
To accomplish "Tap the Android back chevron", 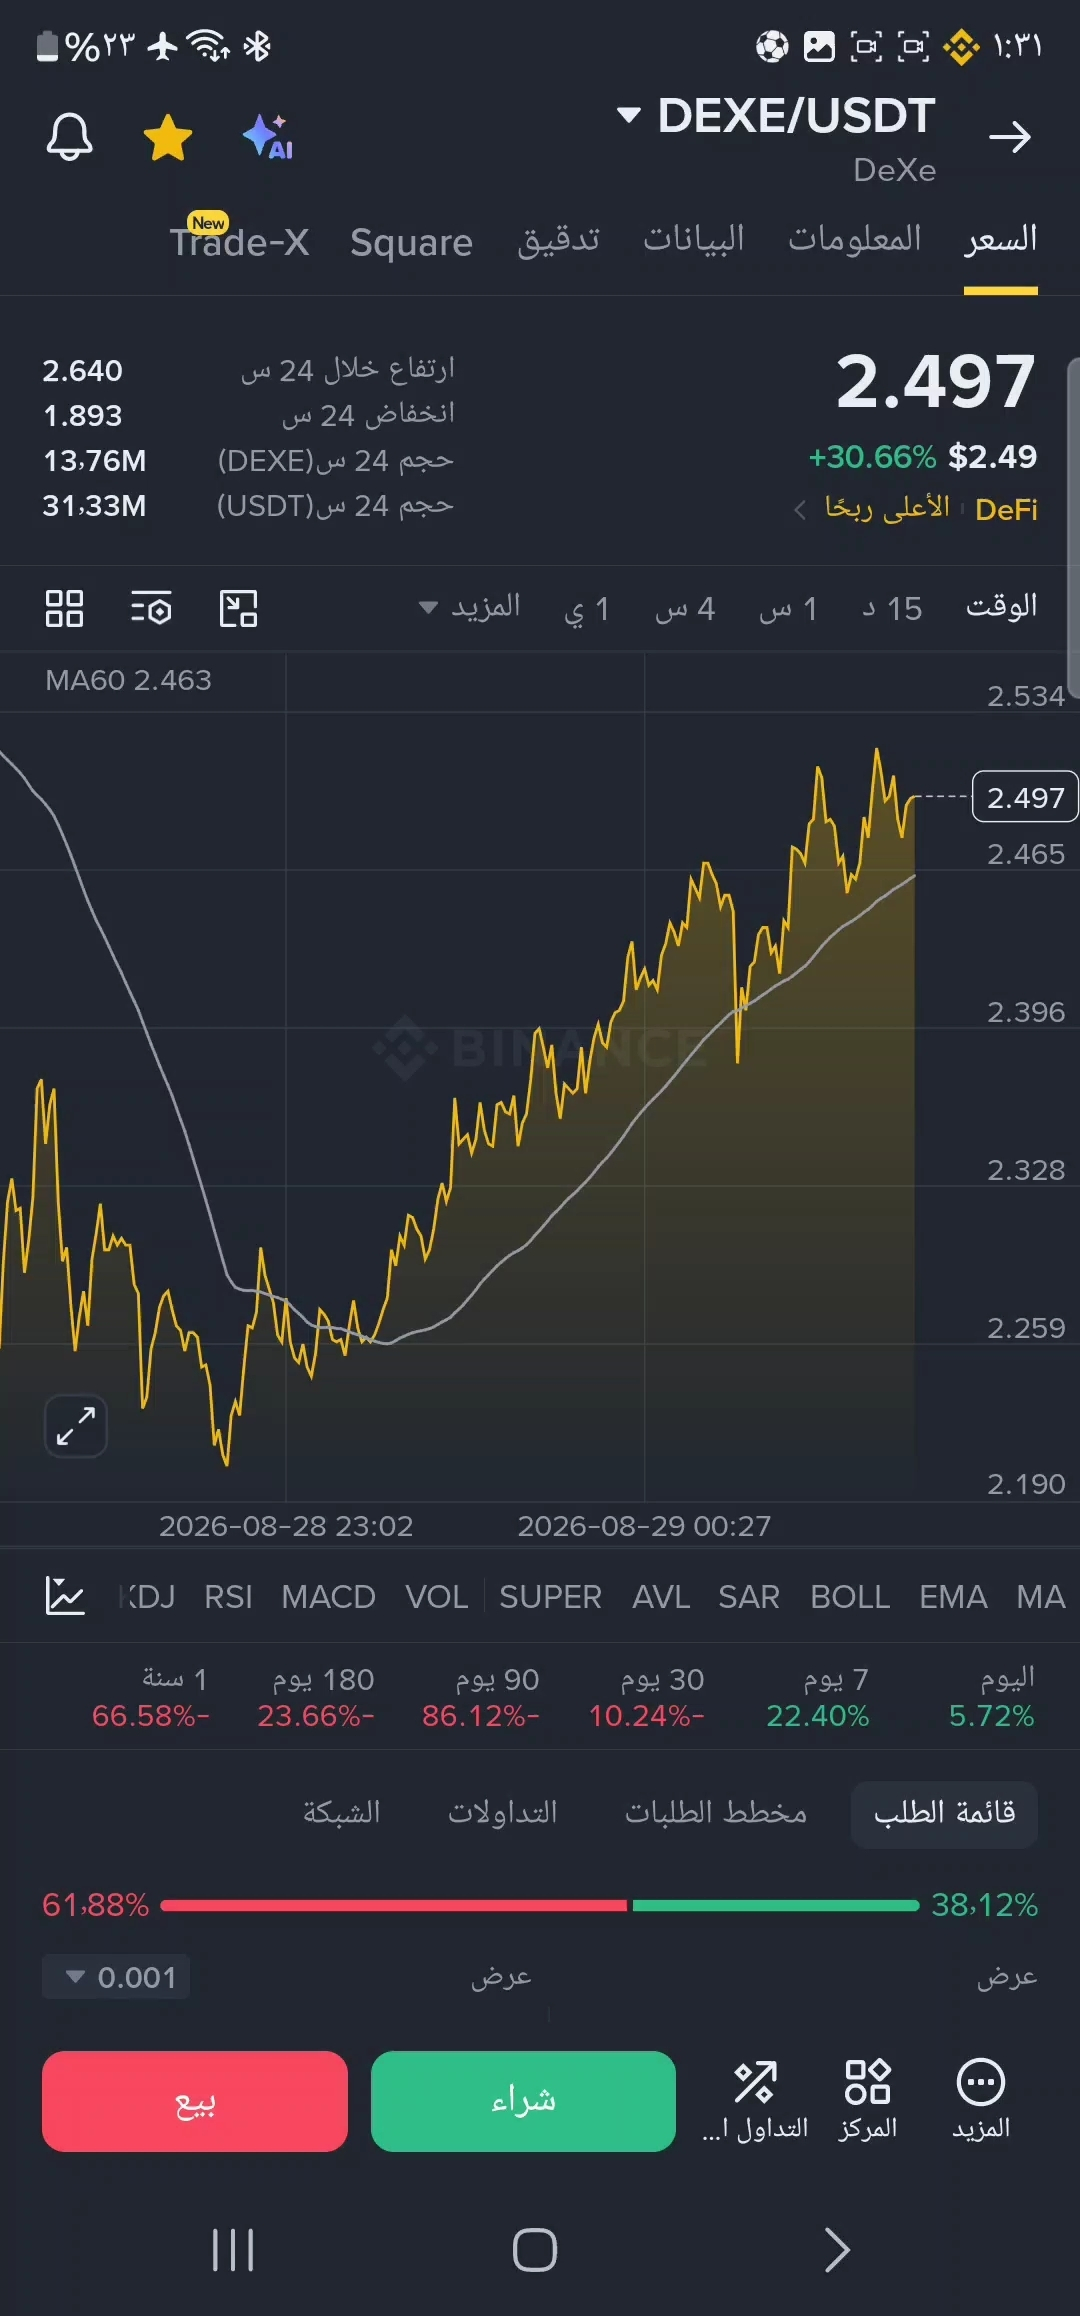I will 837,2250.
